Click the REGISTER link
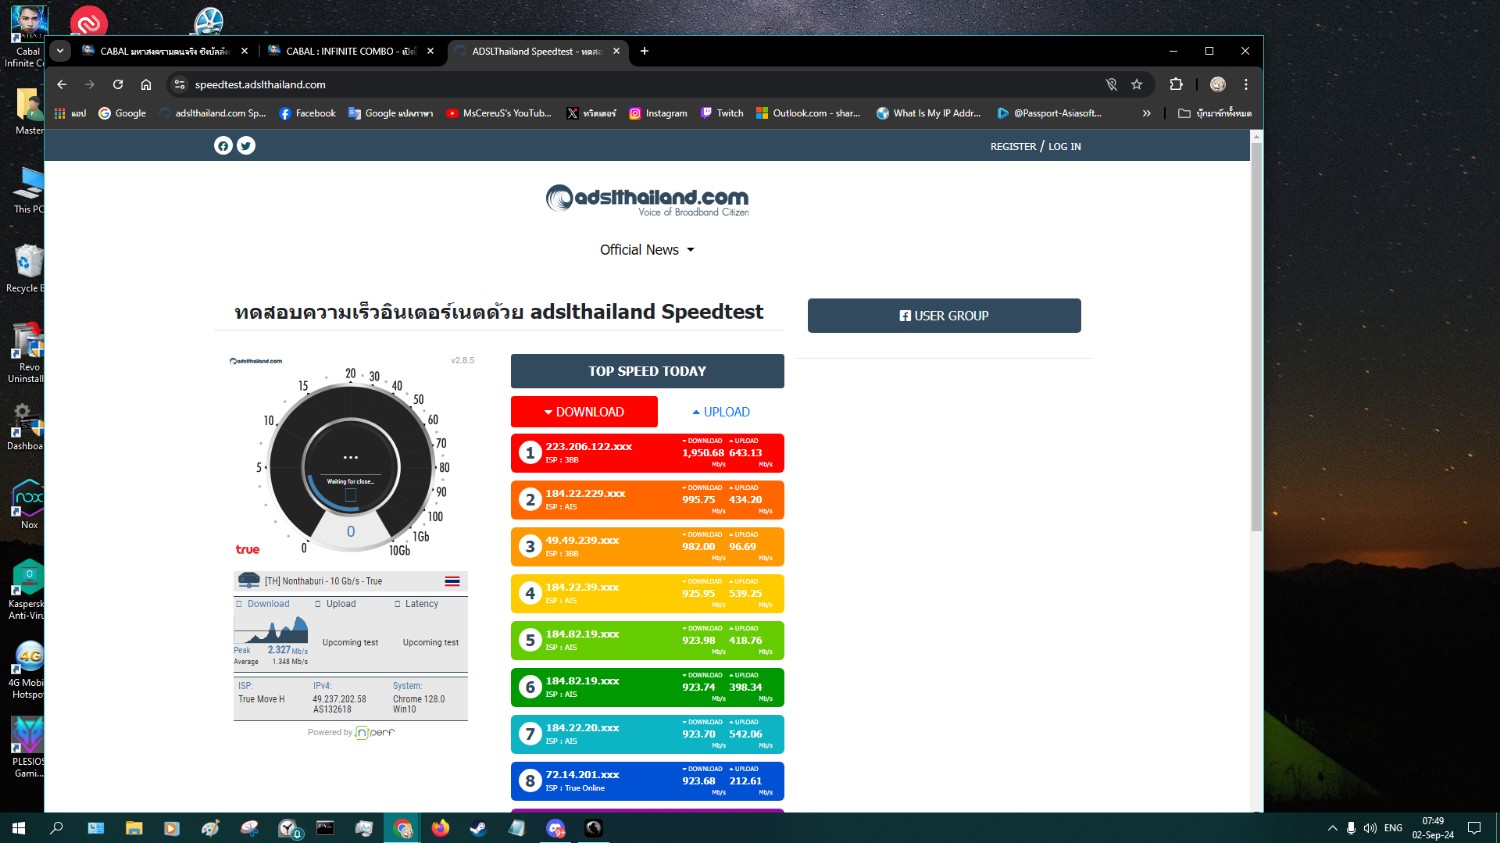The height and width of the screenshot is (843, 1500). (1013, 147)
